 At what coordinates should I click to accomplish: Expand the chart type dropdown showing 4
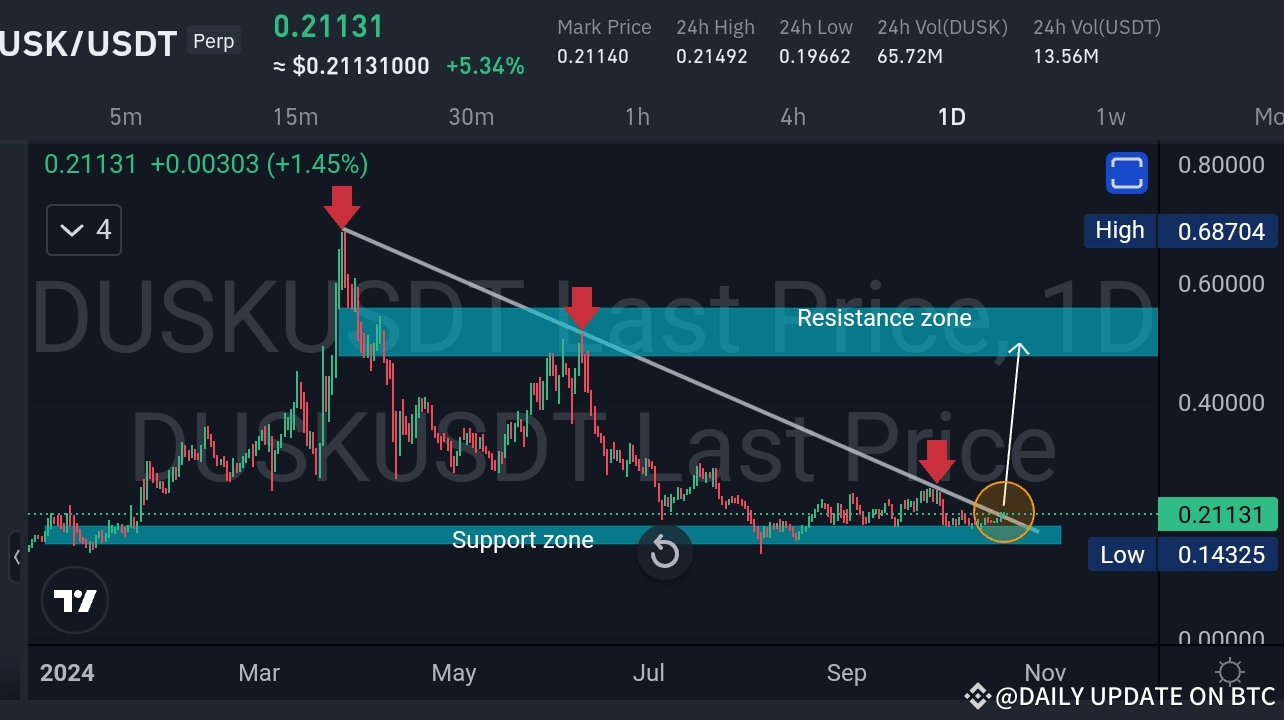(x=83, y=229)
